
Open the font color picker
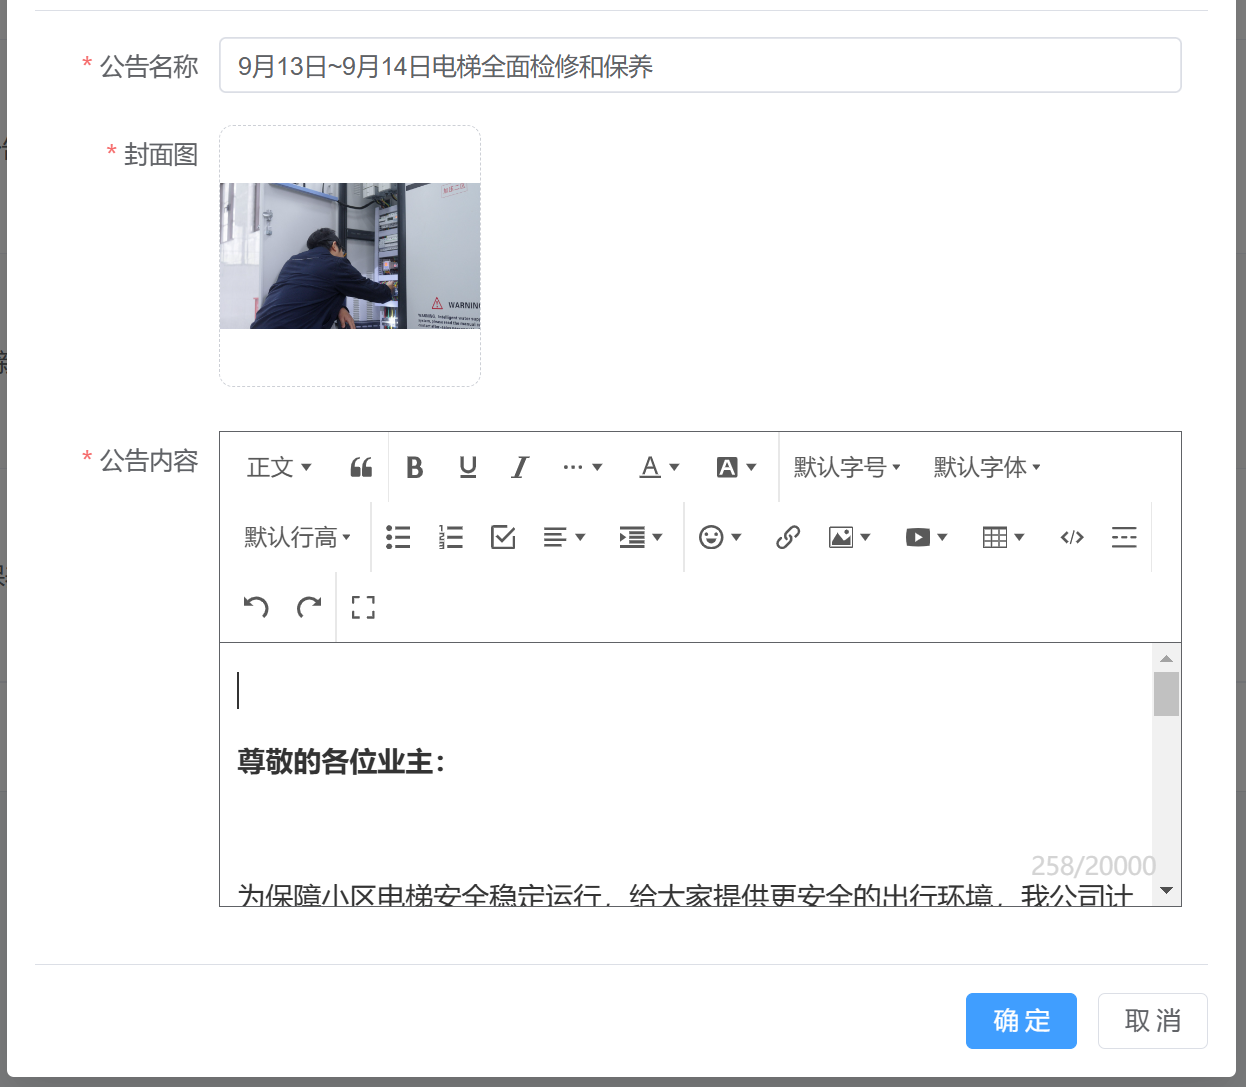point(659,467)
